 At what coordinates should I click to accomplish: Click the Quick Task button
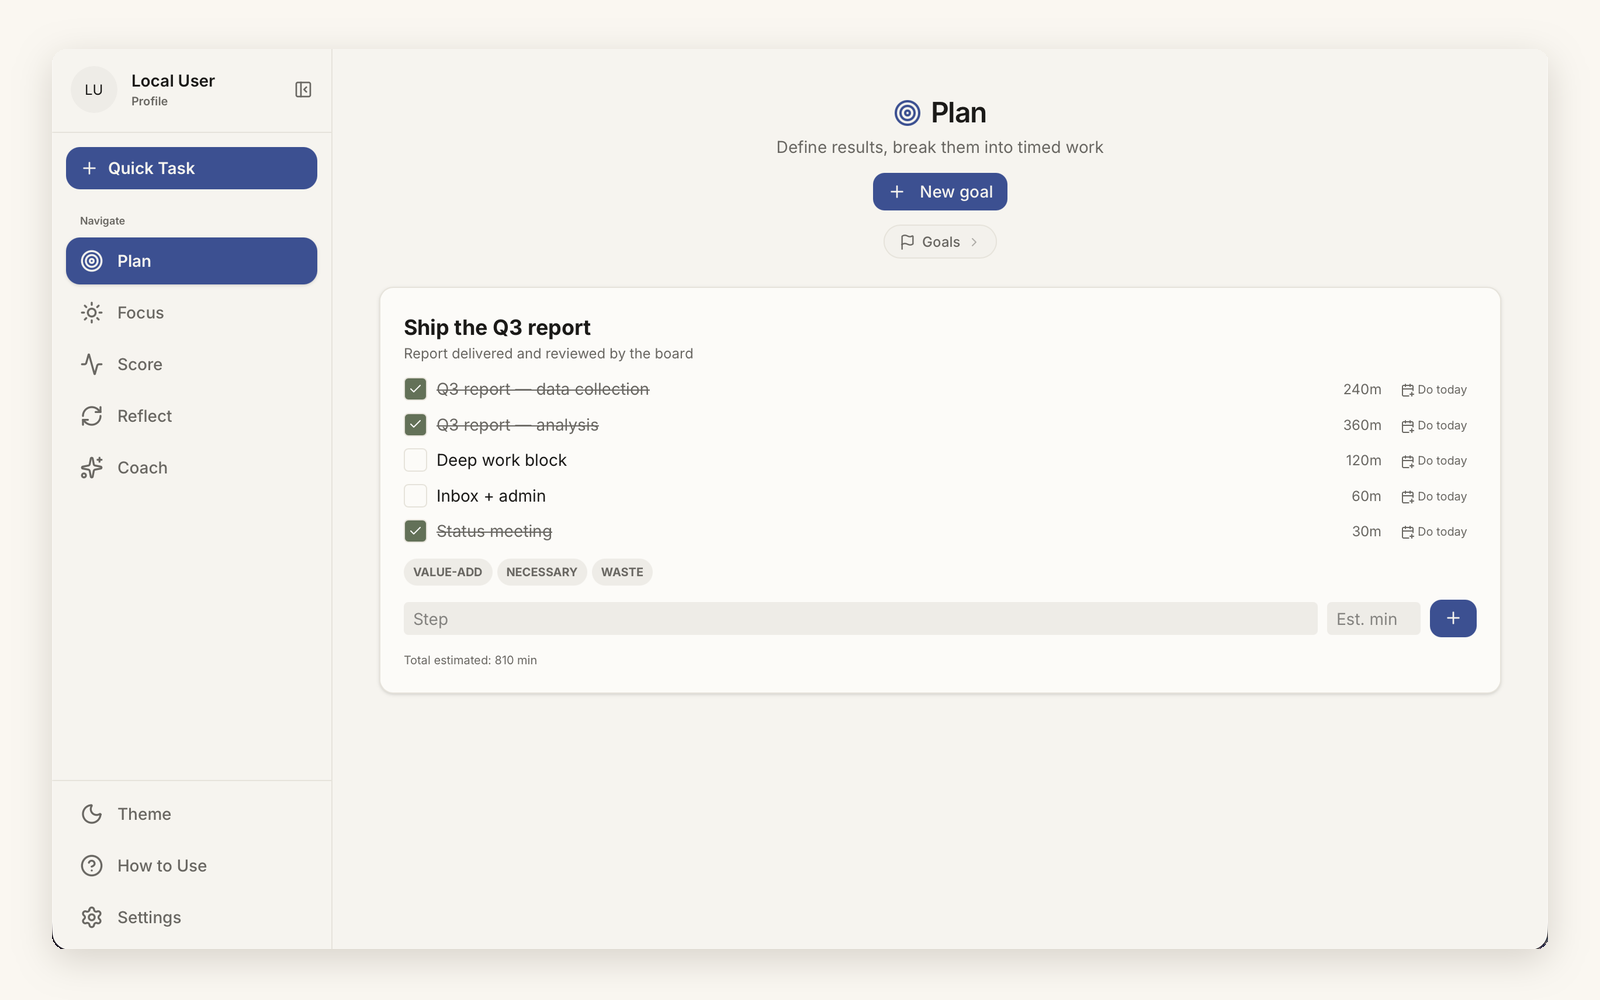(191, 168)
